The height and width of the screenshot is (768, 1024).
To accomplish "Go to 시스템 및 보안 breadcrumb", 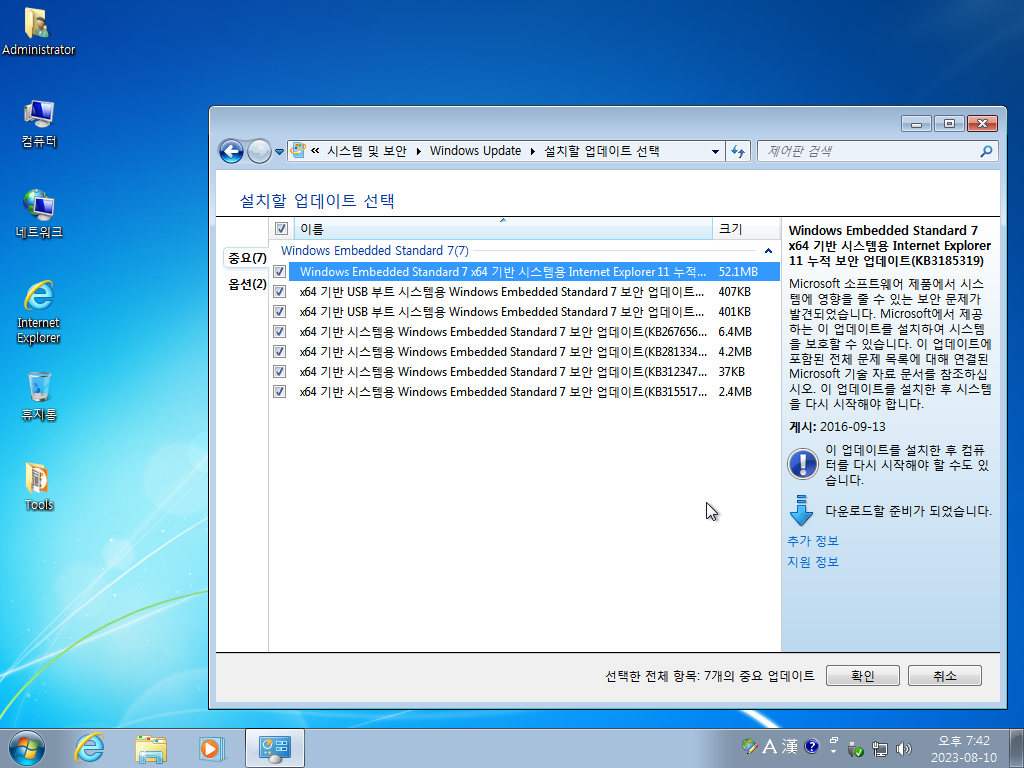I will 366,151.
